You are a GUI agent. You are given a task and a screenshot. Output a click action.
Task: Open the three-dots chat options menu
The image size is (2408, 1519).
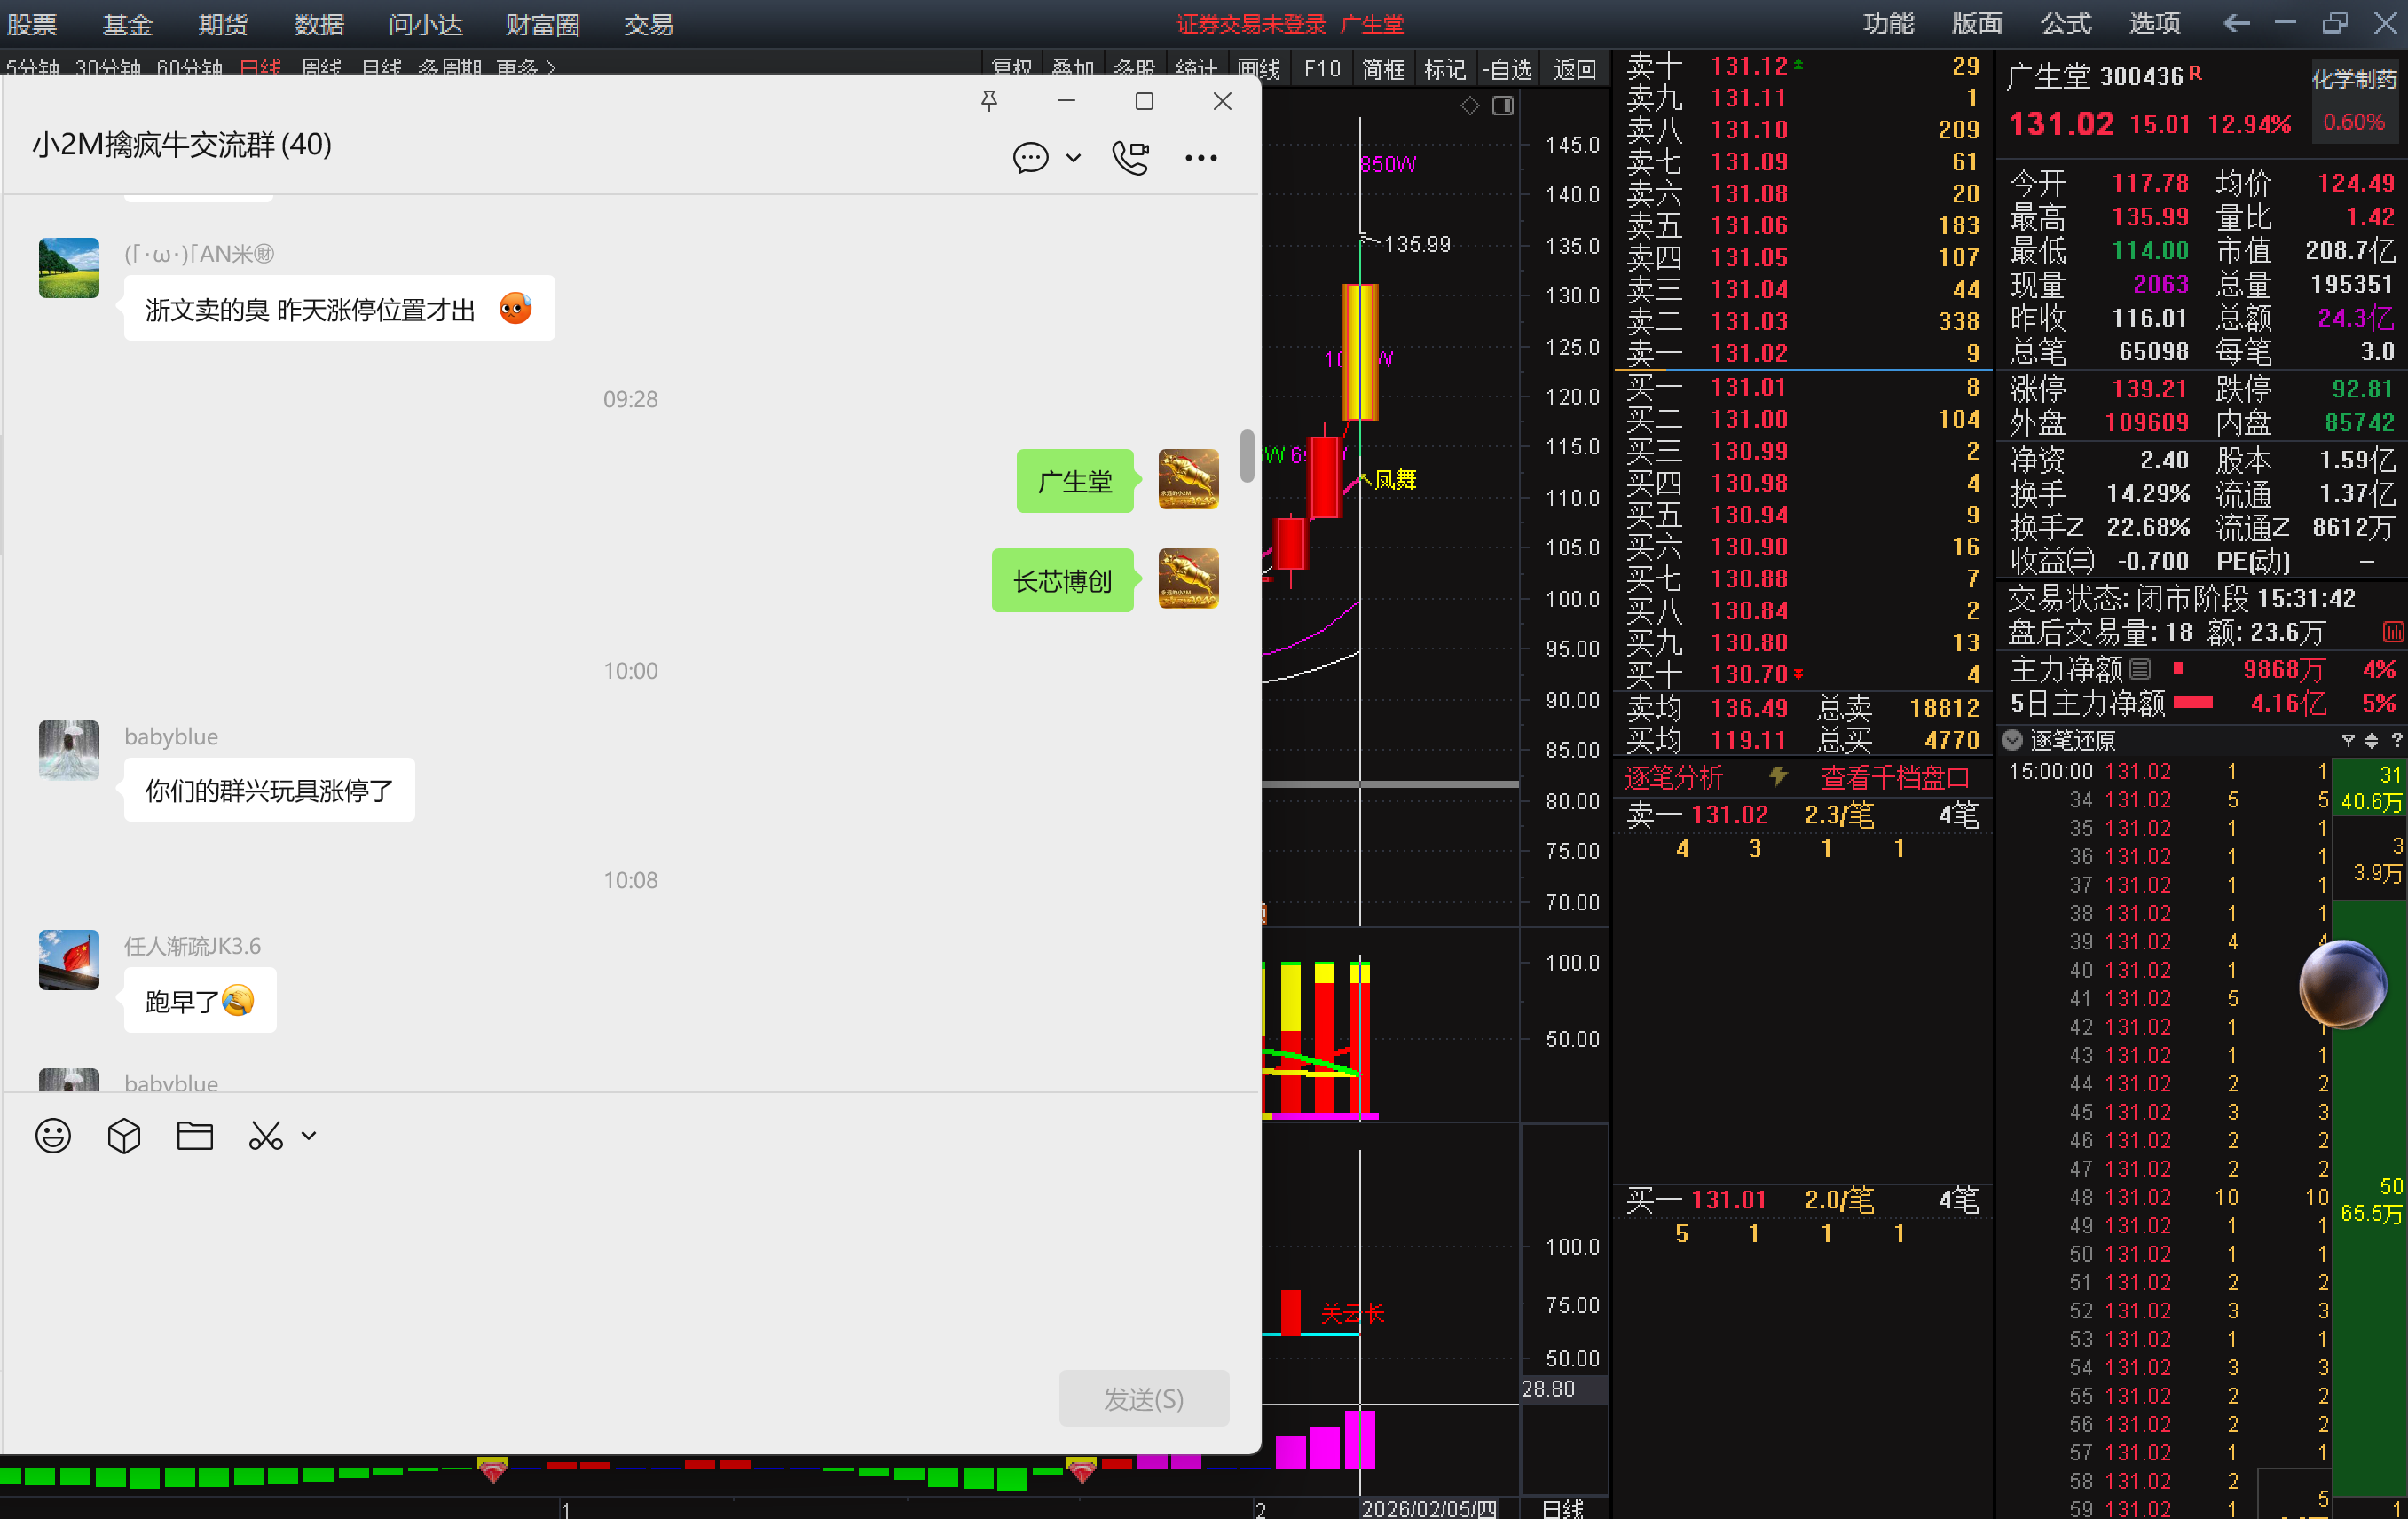tap(1201, 157)
